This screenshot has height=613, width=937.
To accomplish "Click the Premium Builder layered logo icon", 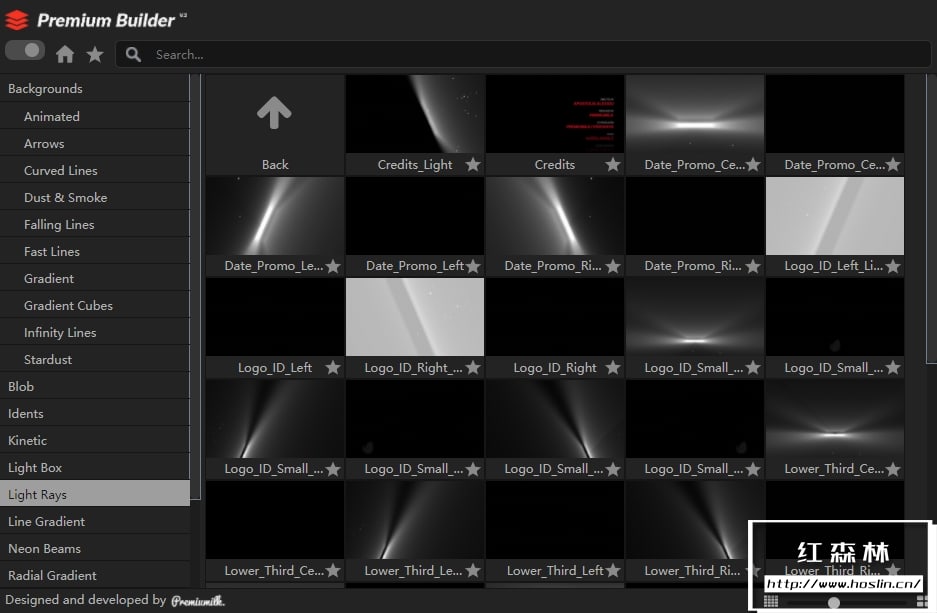I will (17, 20).
